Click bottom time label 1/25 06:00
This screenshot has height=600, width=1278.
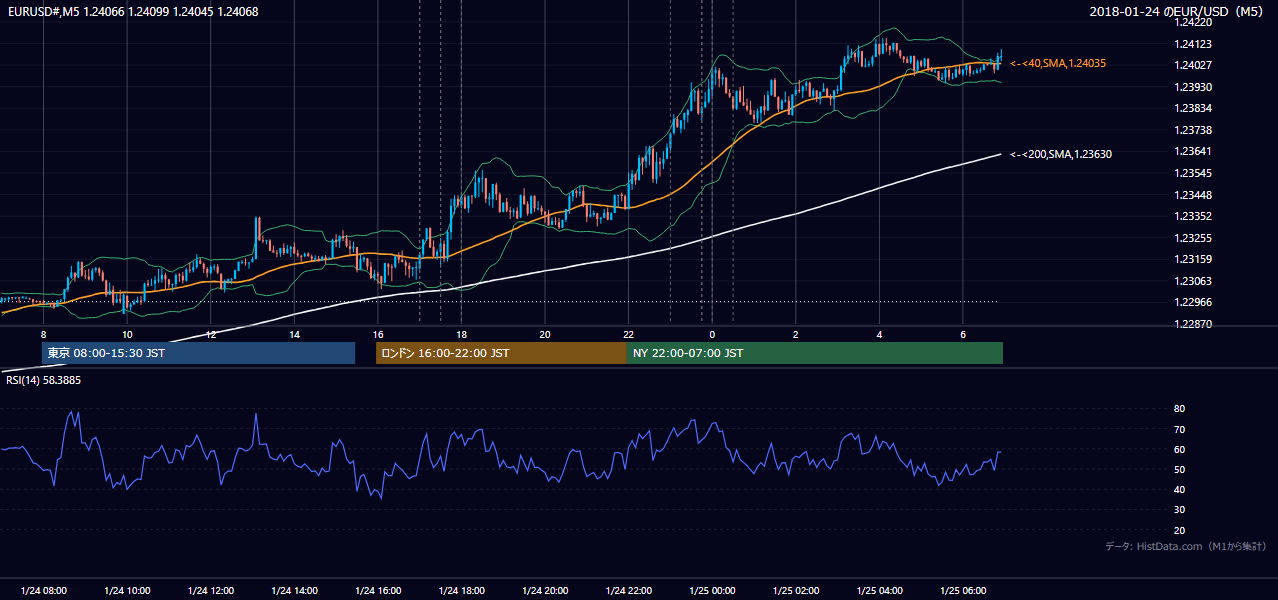[962, 591]
